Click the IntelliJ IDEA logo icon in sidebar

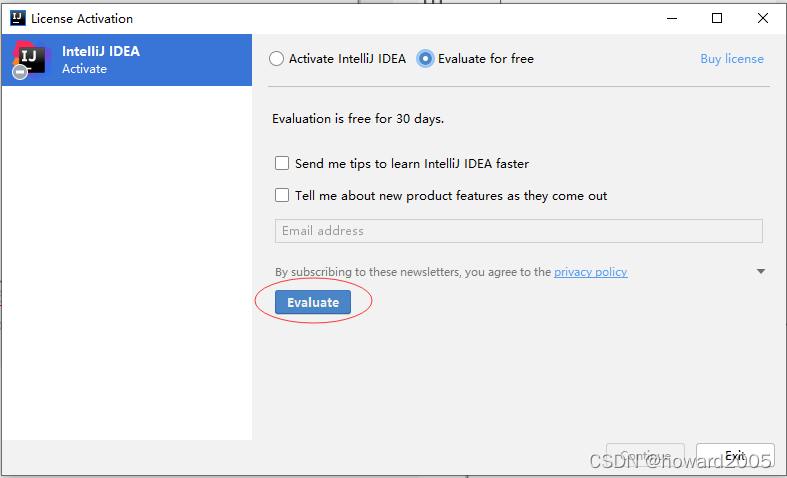tap(30, 60)
